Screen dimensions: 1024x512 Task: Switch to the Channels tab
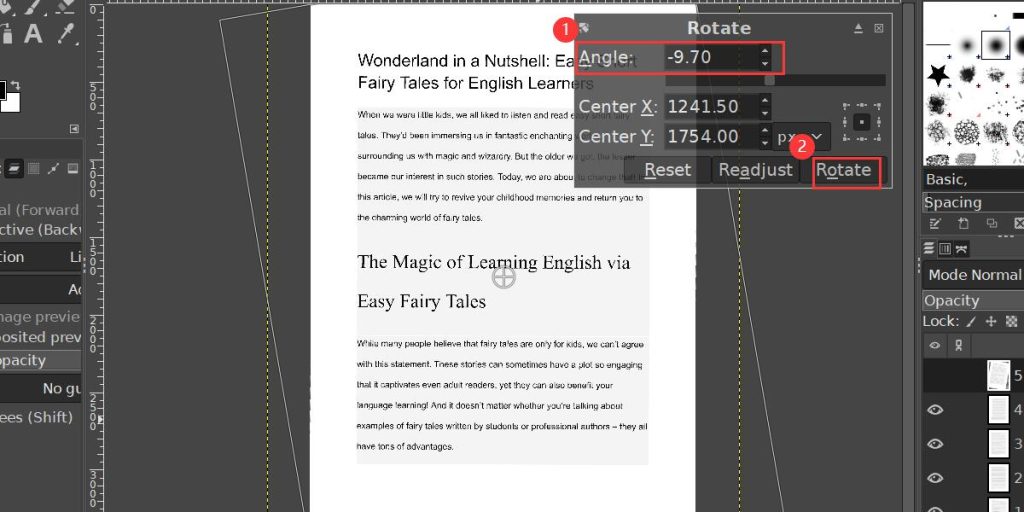click(945, 249)
